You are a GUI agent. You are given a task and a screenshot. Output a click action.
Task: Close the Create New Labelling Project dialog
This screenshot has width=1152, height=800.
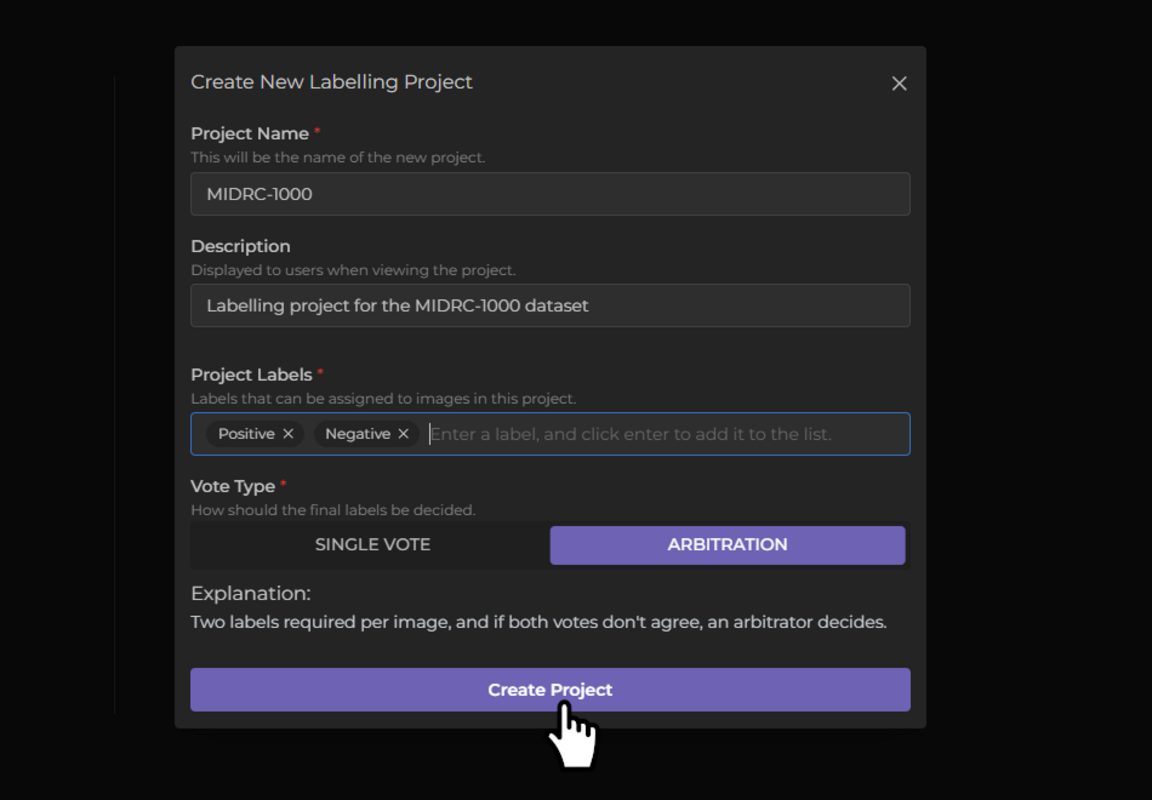coord(898,83)
